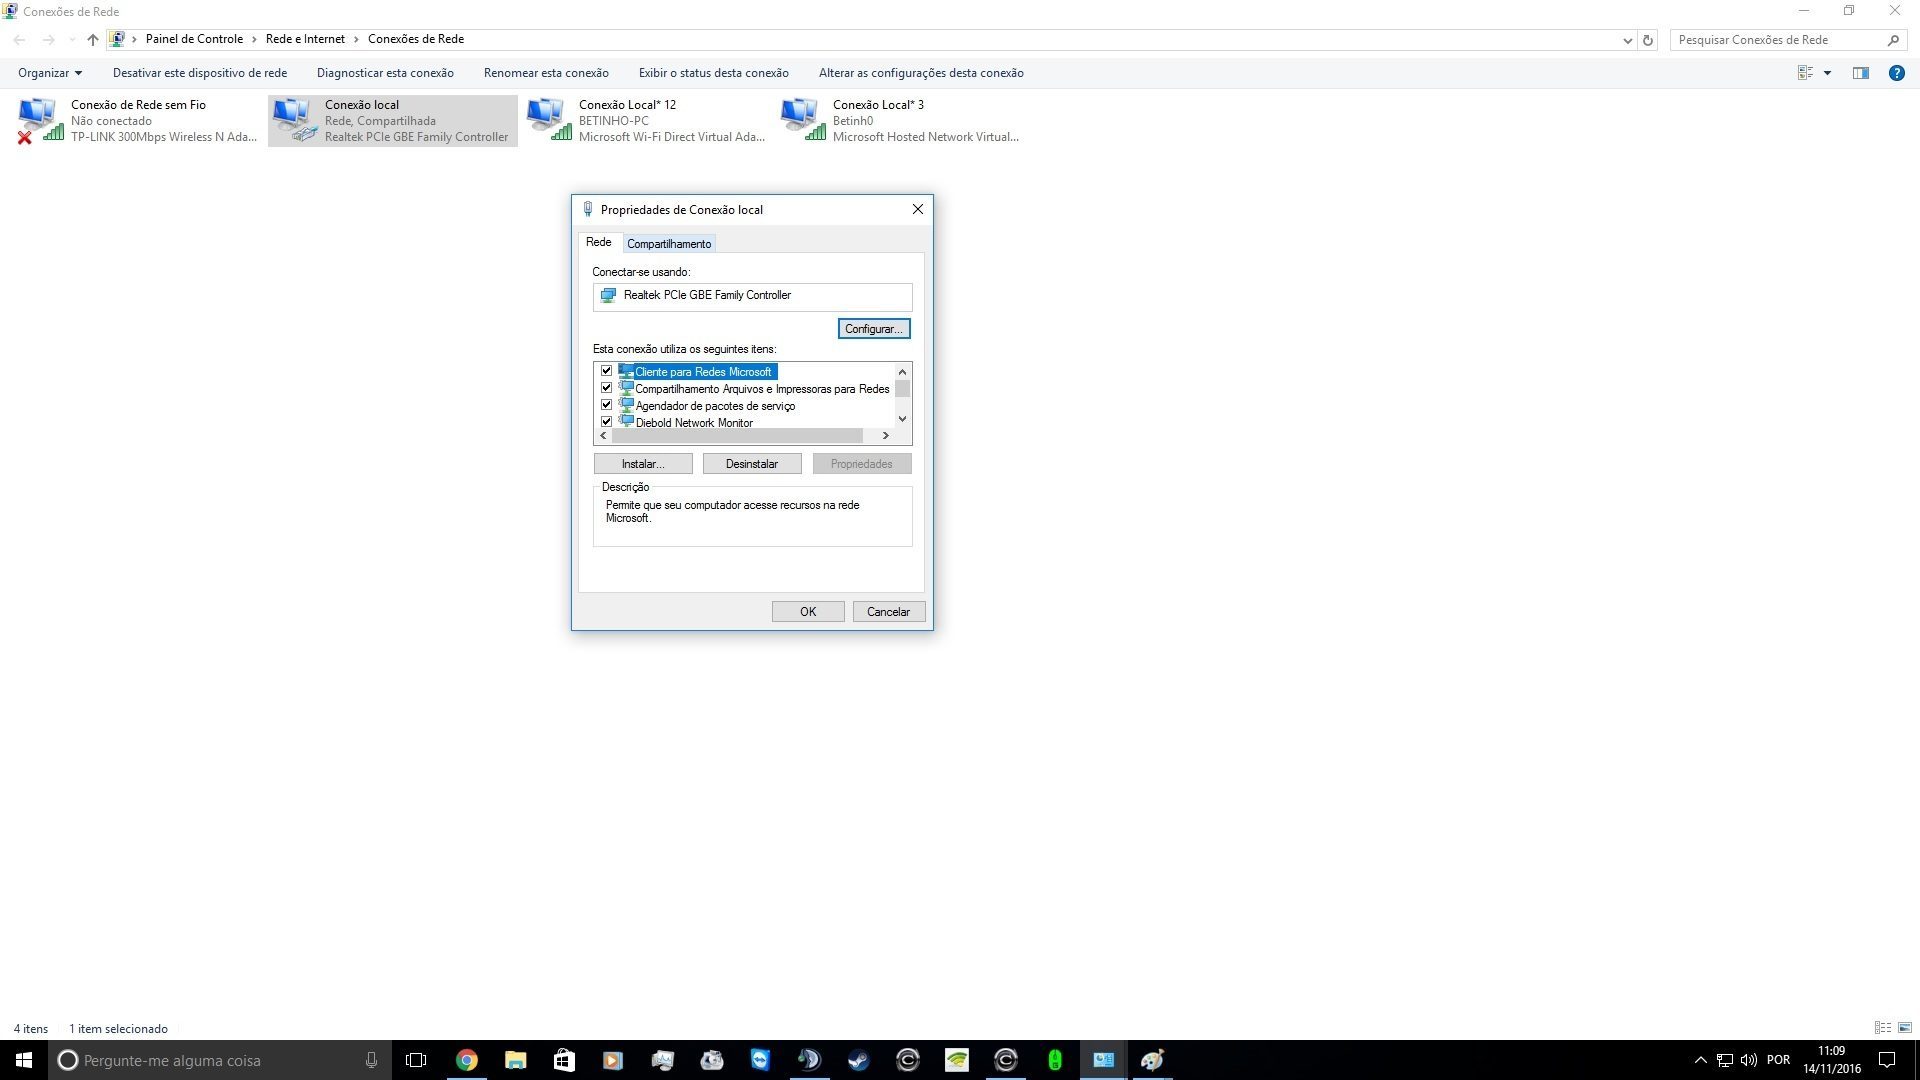The image size is (1920, 1080).
Task: Toggle Diebold Network Monitor checkbox
Action: click(606, 422)
